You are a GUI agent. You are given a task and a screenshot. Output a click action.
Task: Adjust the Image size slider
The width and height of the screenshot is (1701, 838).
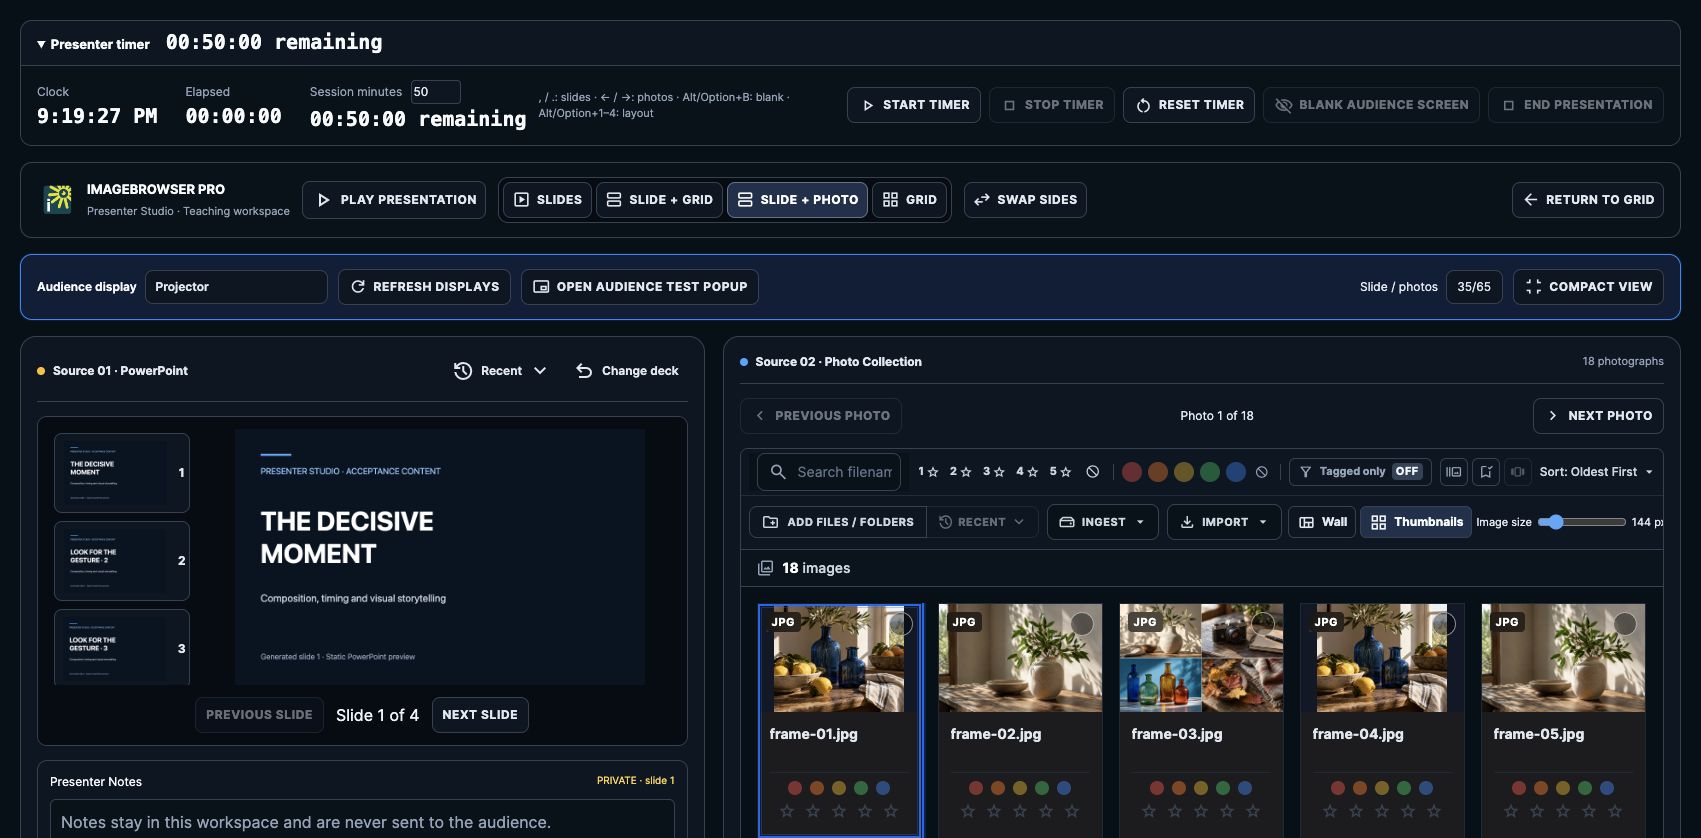click(1582, 522)
